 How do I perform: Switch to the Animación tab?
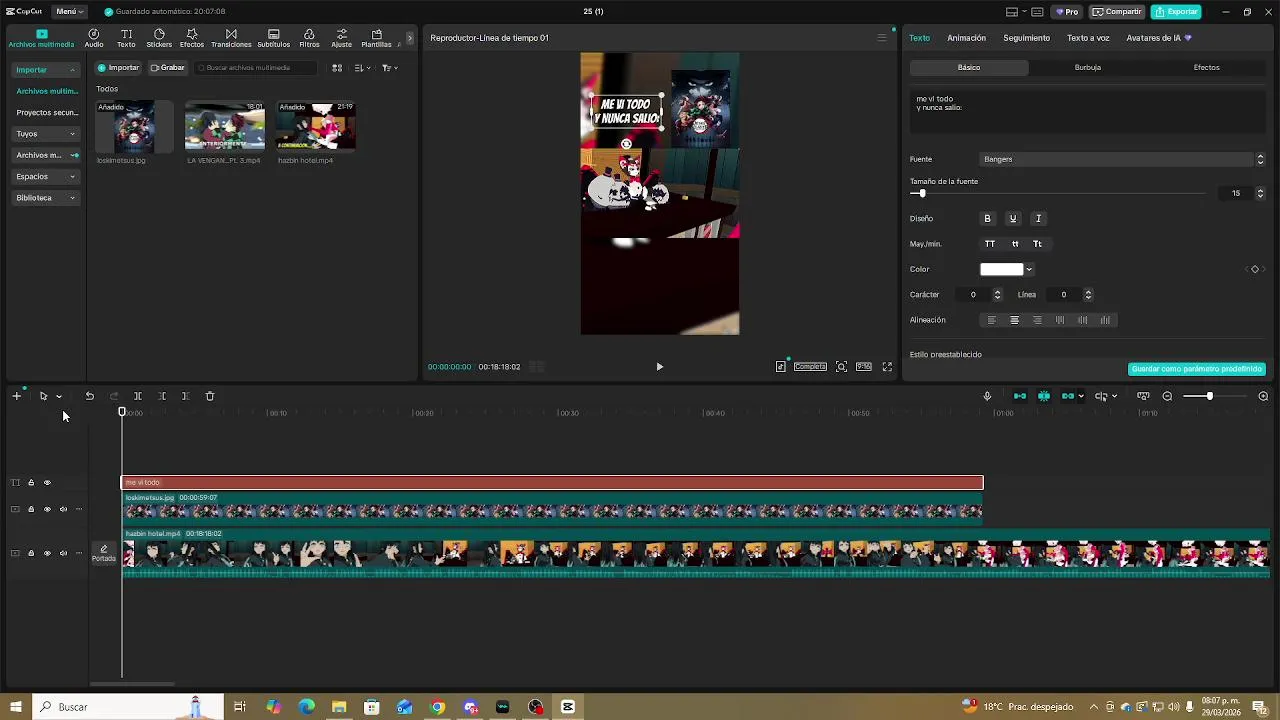(966, 38)
